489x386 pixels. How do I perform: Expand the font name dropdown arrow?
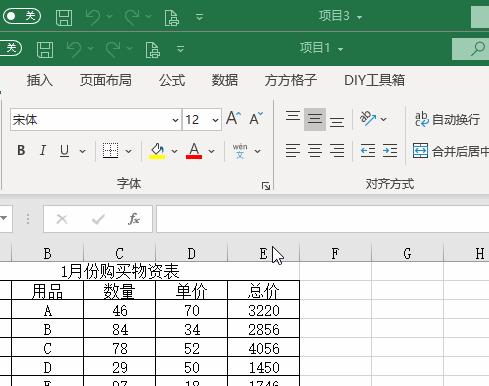[x=175, y=120]
